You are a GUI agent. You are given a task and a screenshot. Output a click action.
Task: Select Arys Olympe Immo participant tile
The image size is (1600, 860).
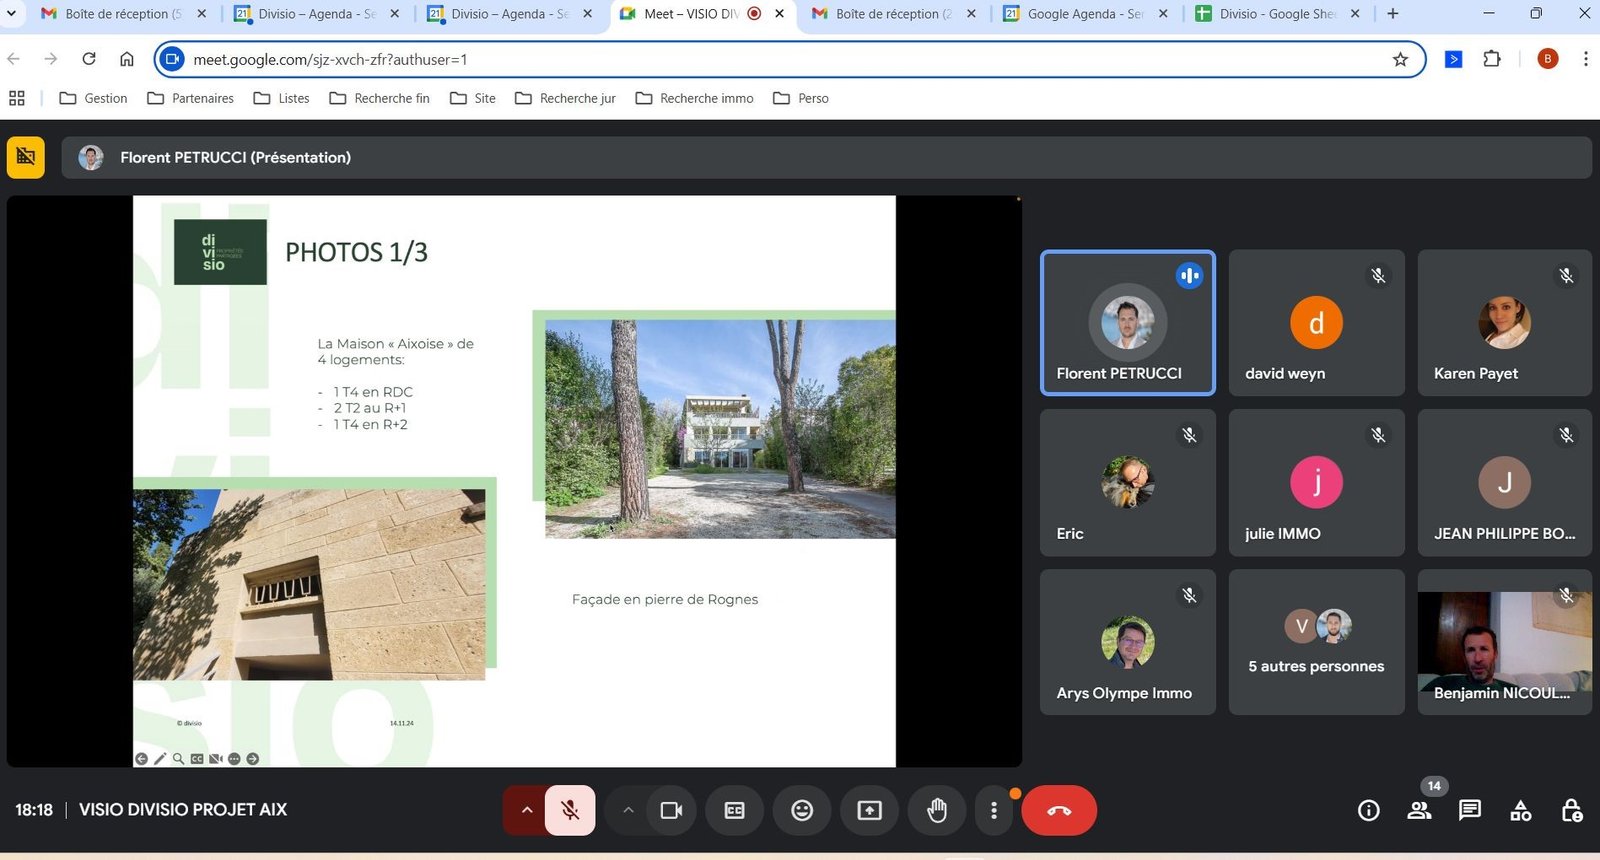pos(1127,642)
